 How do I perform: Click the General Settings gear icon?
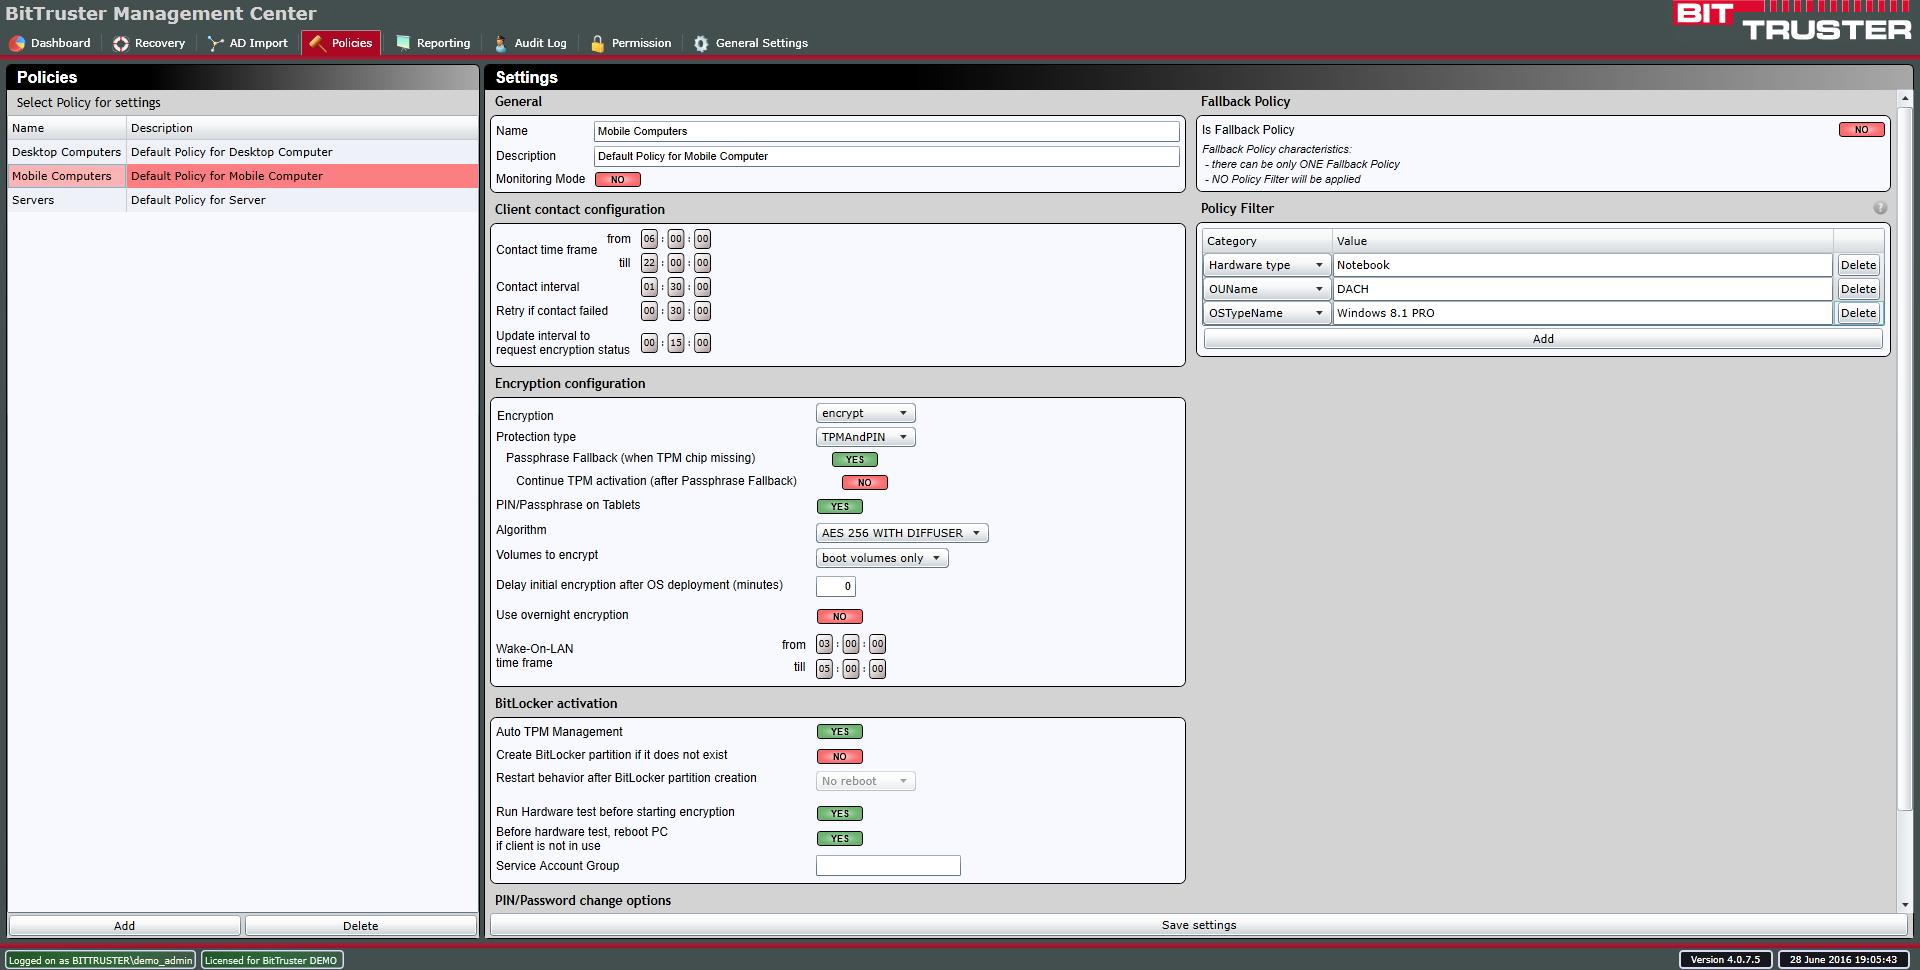click(701, 43)
